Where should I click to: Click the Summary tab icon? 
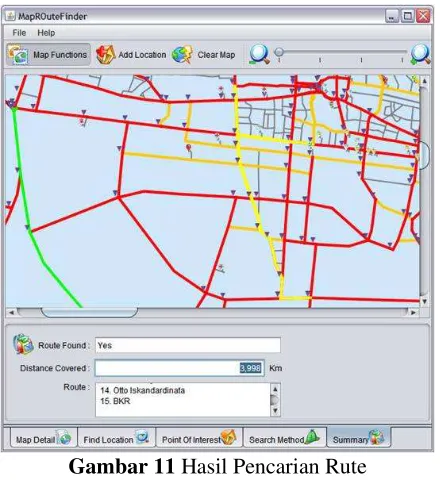coord(377,437)
